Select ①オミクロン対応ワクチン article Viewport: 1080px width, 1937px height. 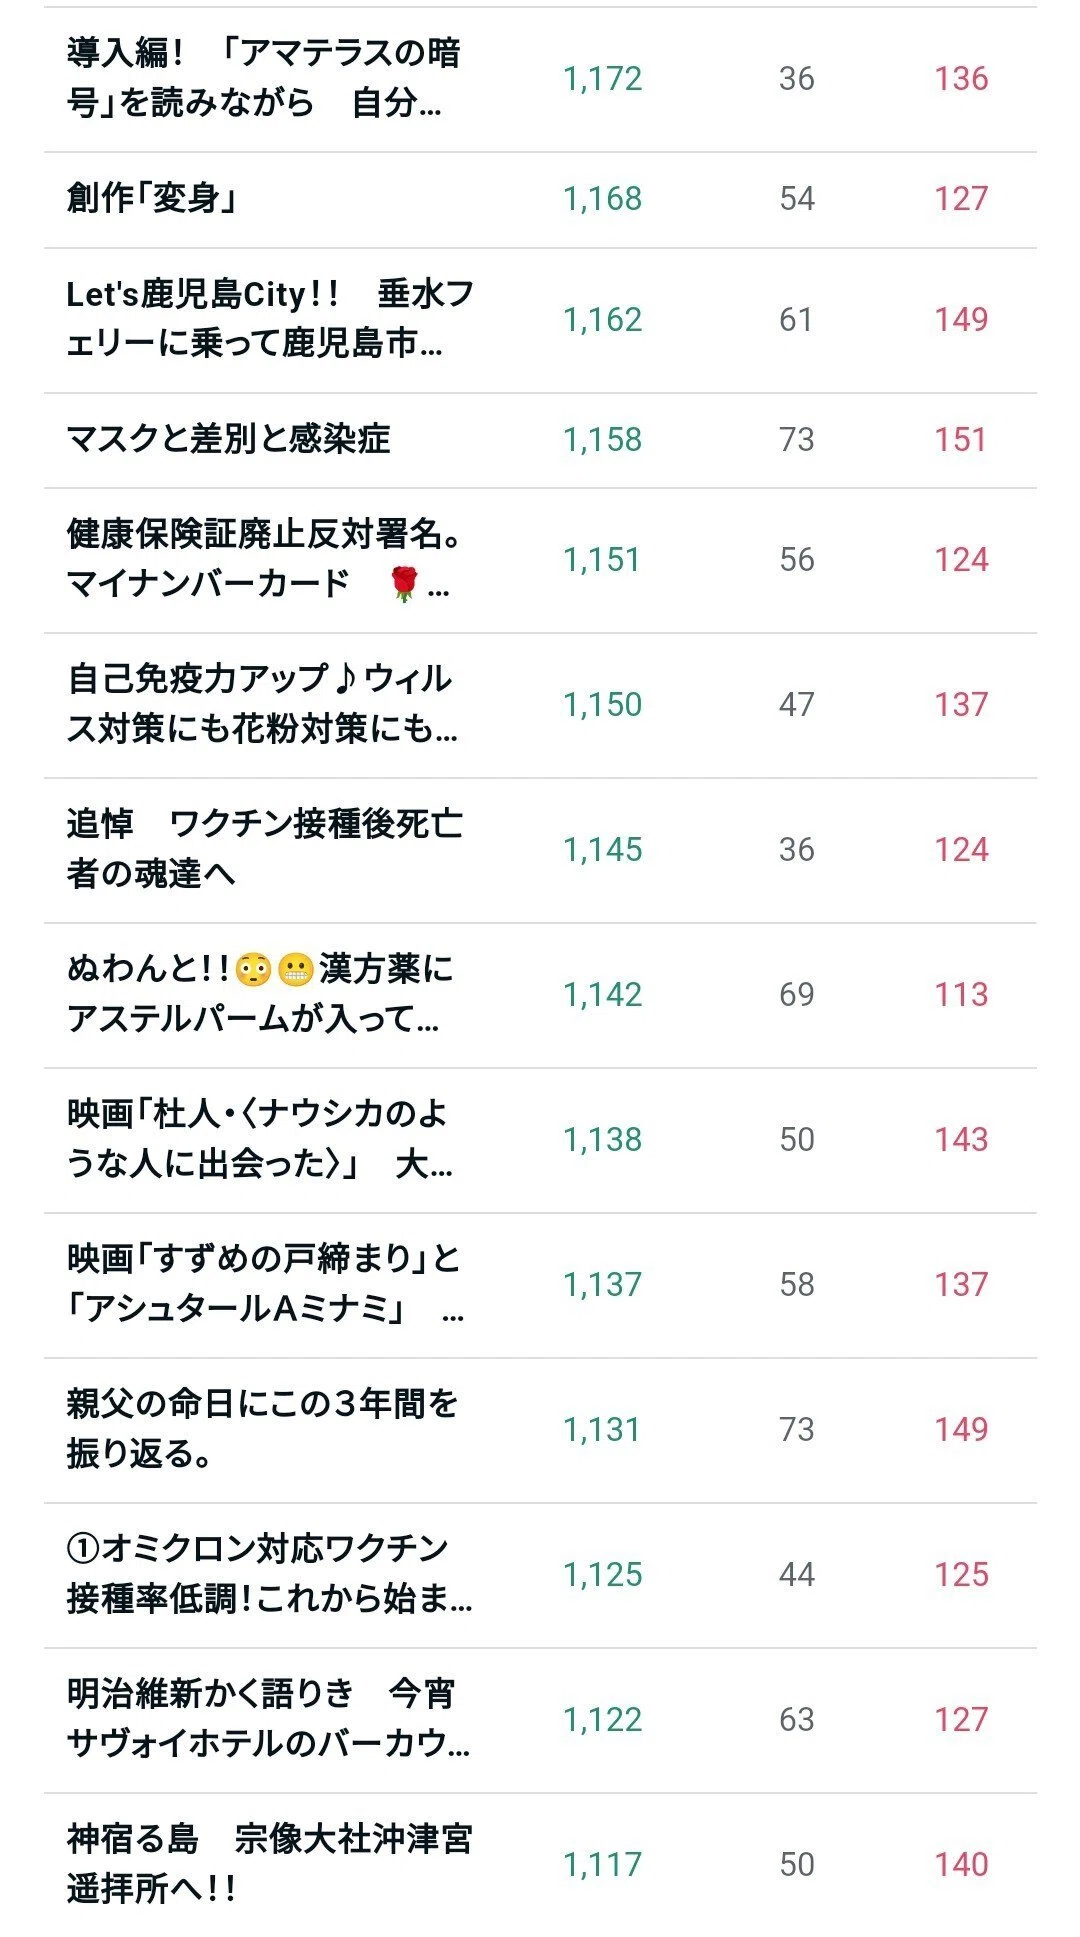pos(270,1574)
